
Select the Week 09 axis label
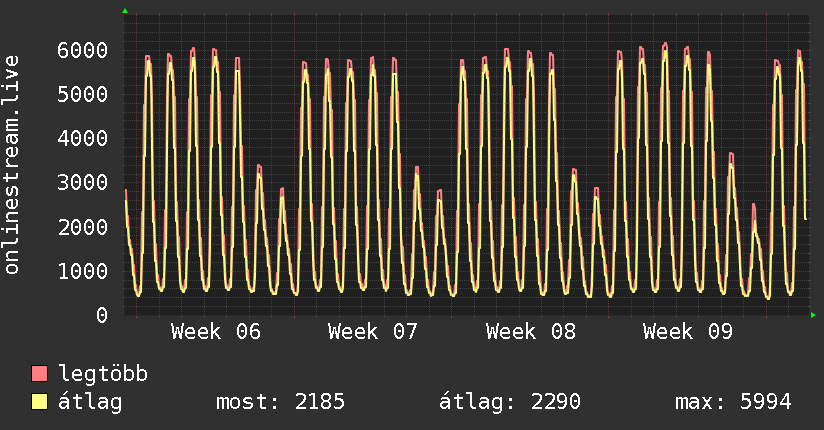click(688, 332)
